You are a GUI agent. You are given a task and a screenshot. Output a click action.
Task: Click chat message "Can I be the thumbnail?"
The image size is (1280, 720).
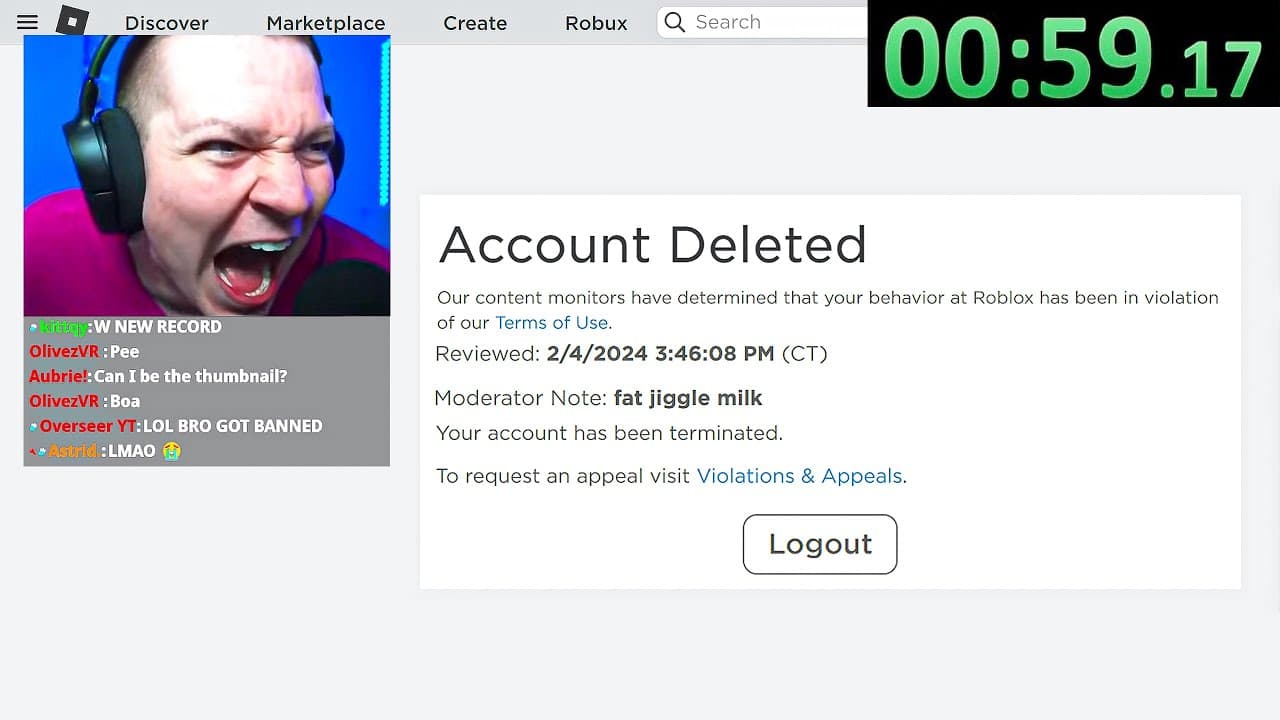[191, 376]
